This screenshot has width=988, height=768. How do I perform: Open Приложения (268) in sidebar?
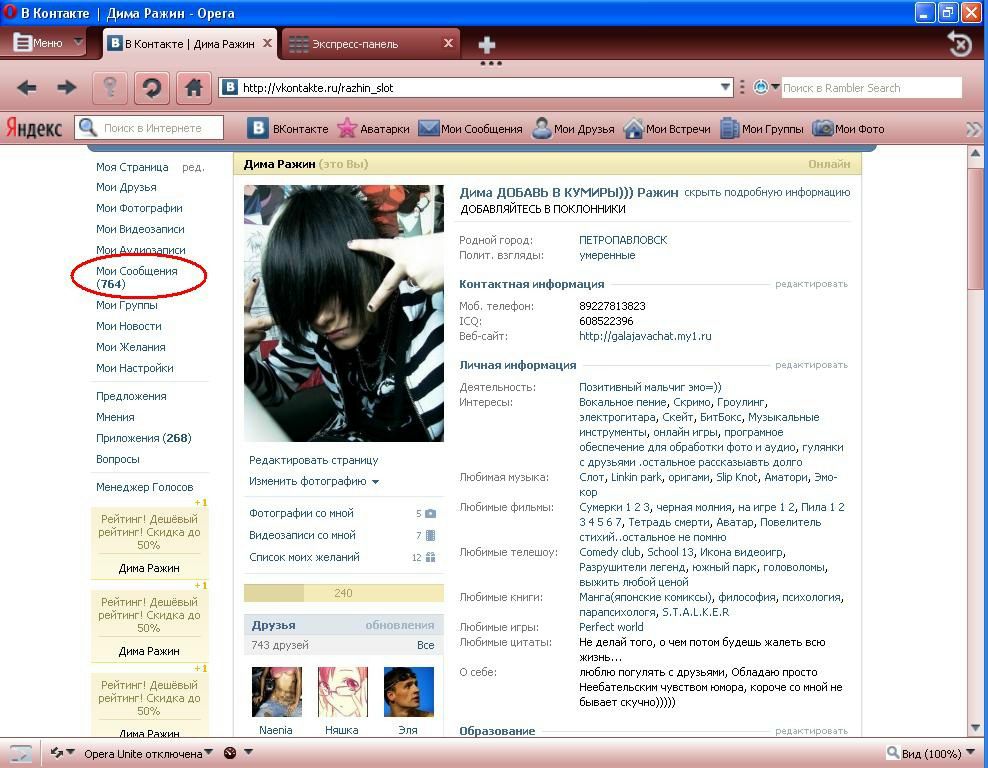click(144, 438)
